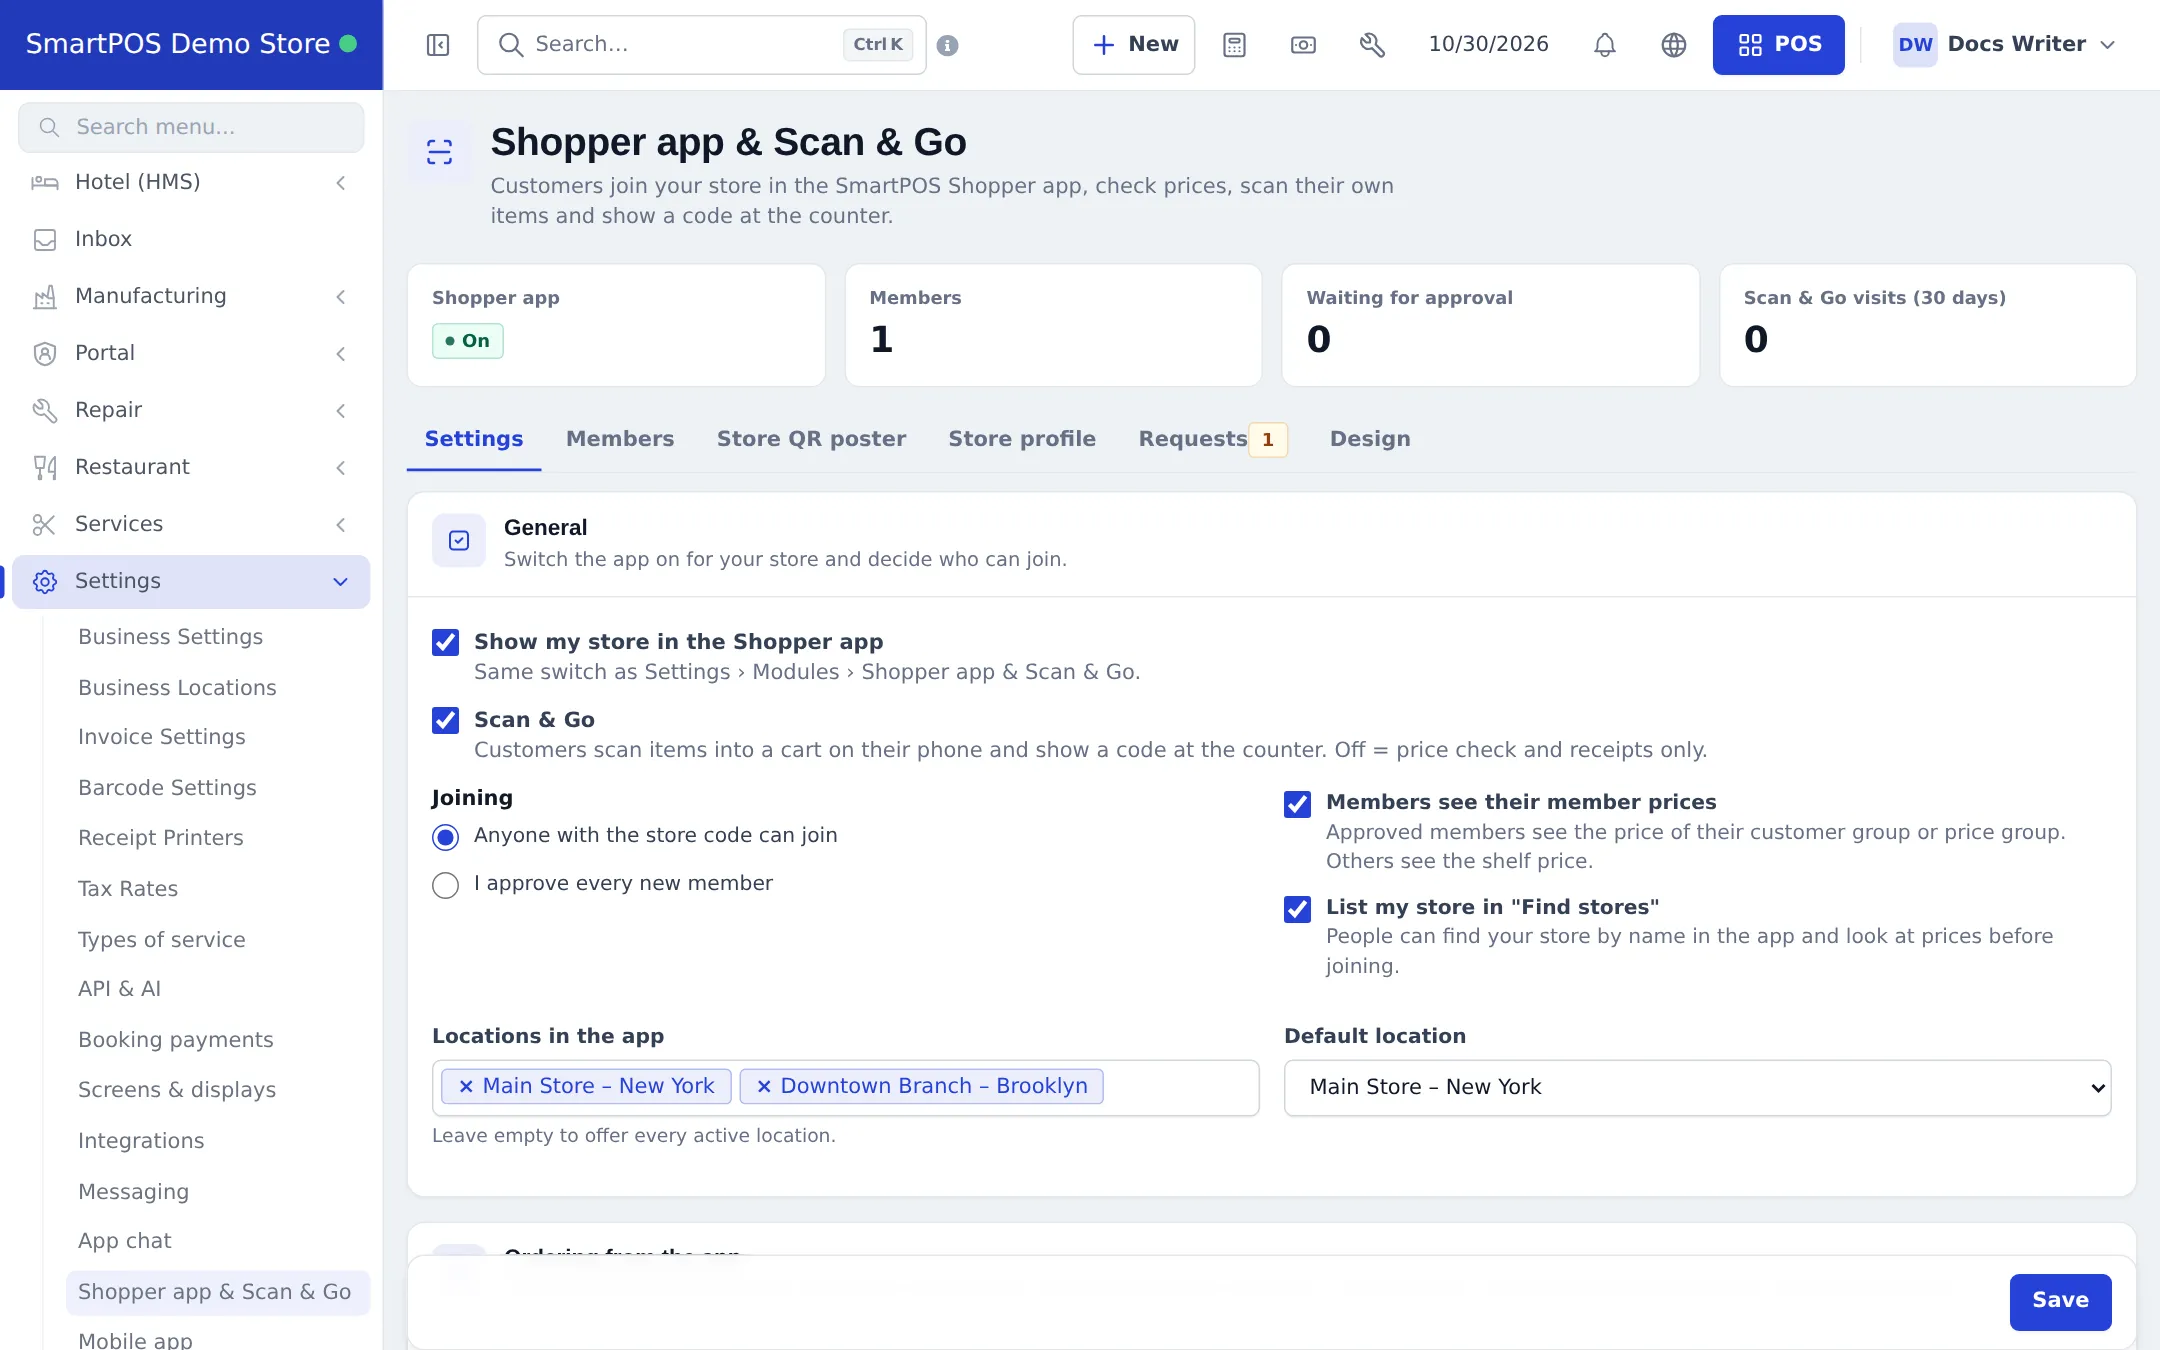Switch to the Members tab
Viewport: 2160px width, 1350px height.
pyautogui.click(x=620, y=439)
